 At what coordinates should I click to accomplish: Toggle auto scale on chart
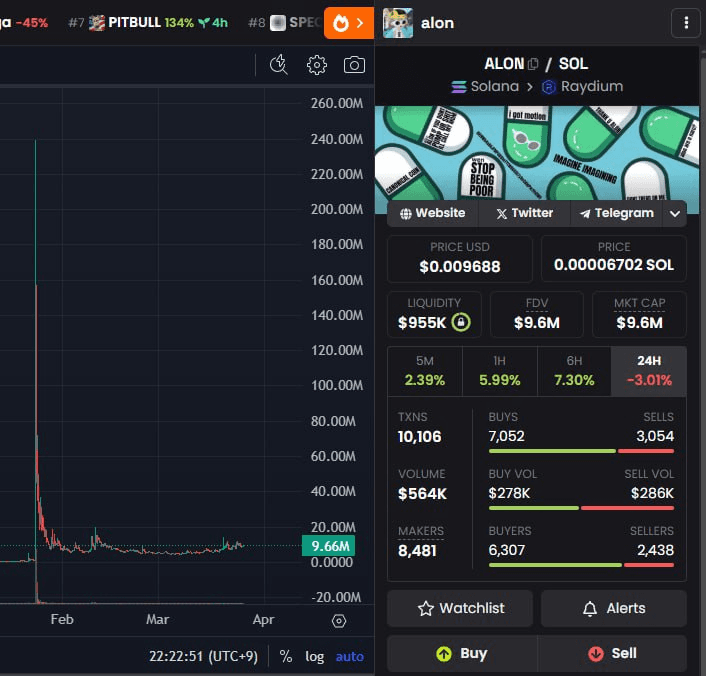coord(349,656)
